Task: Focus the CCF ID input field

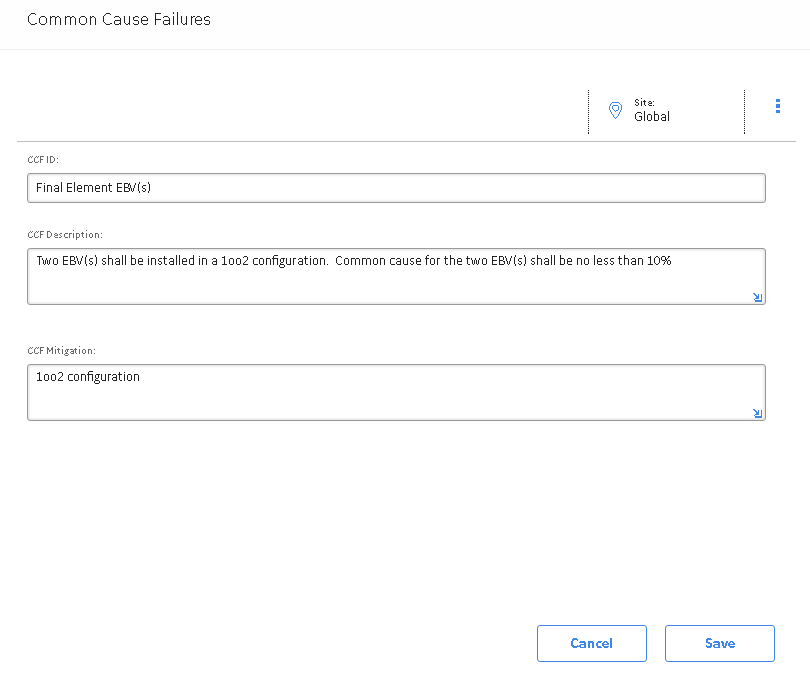Action: (x=396, y=188)
